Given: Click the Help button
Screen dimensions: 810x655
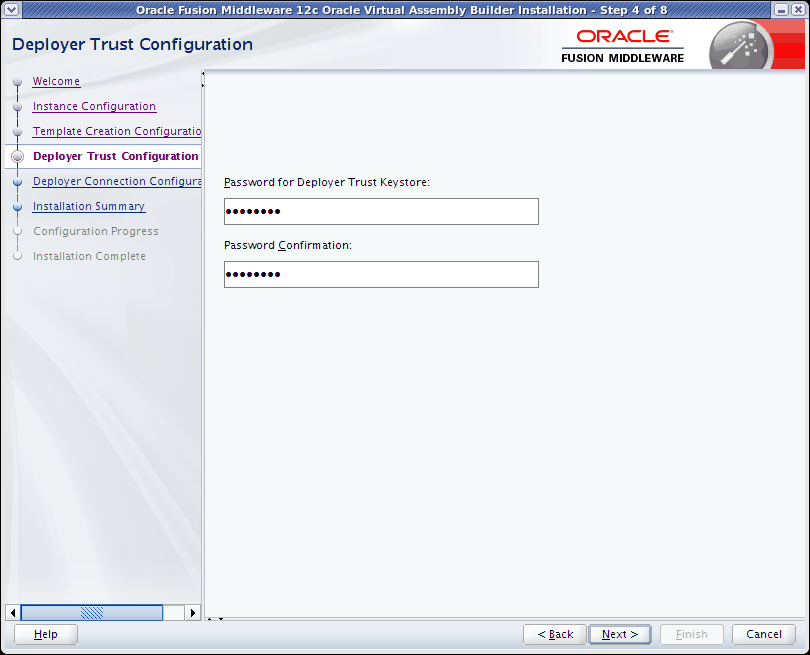Looking at the screenshot, I should click(x=46, y=634).
